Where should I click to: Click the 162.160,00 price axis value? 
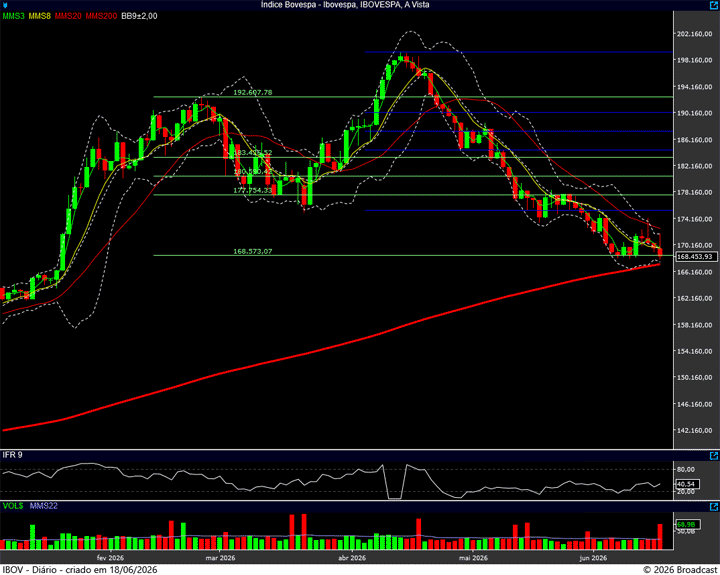pyautogui.click(x=694, y=298)
